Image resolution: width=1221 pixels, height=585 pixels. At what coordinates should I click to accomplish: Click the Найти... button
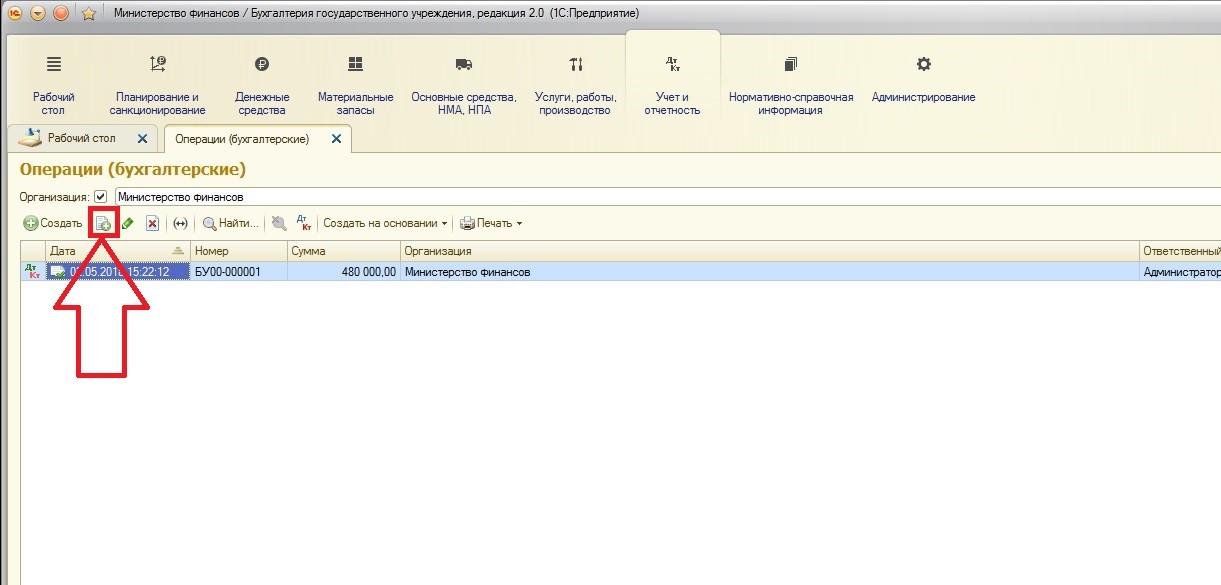click(x=231, y=223)
